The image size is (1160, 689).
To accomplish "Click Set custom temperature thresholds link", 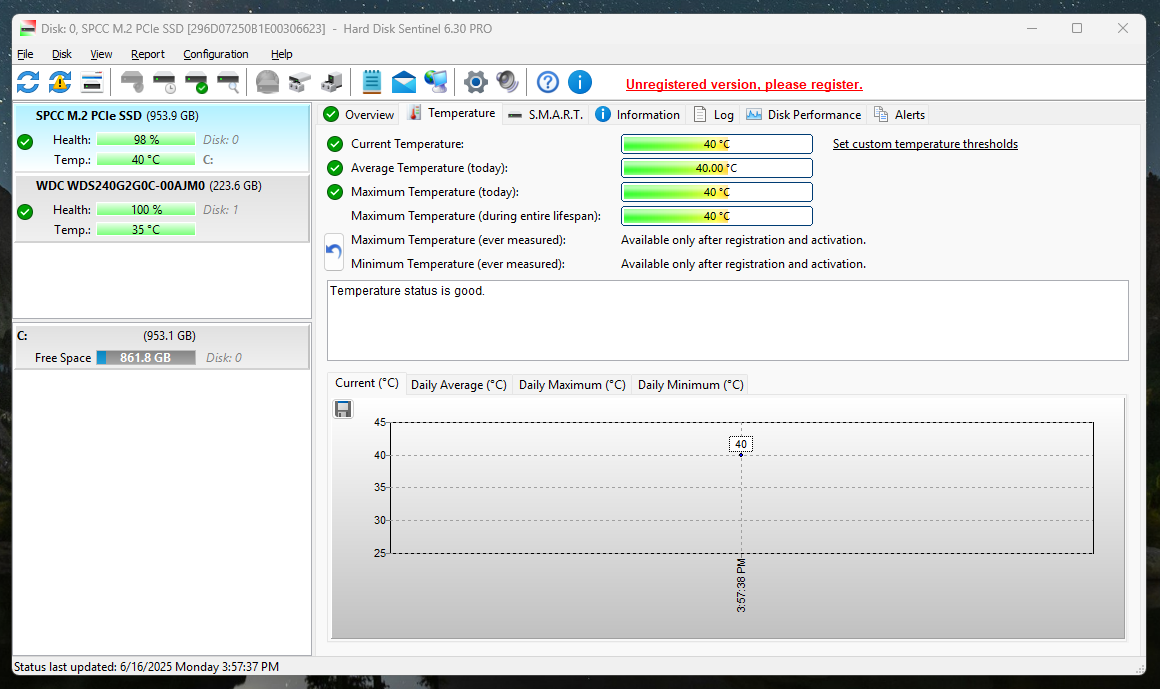I will [x=925, y=144].
